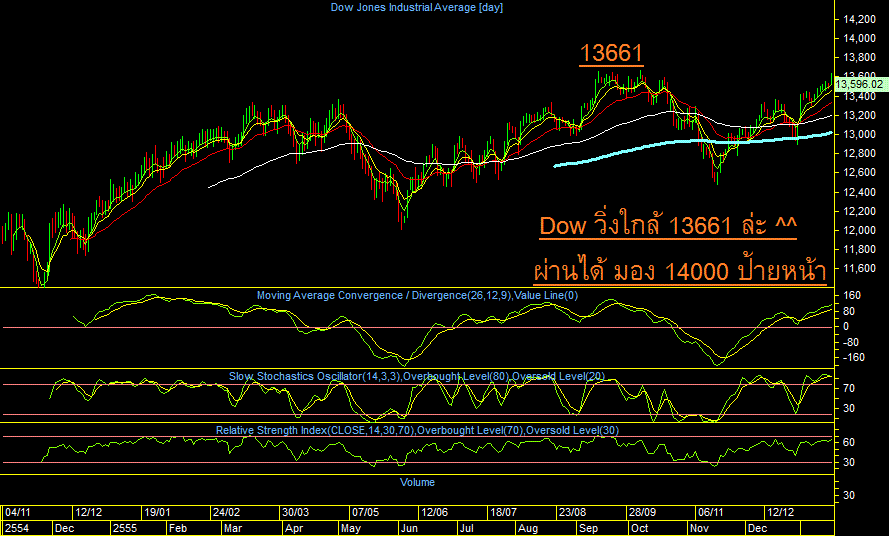The image size is (889, 536).
Task: Select the Relative Strength Index panel title
Action: [417, 431]
